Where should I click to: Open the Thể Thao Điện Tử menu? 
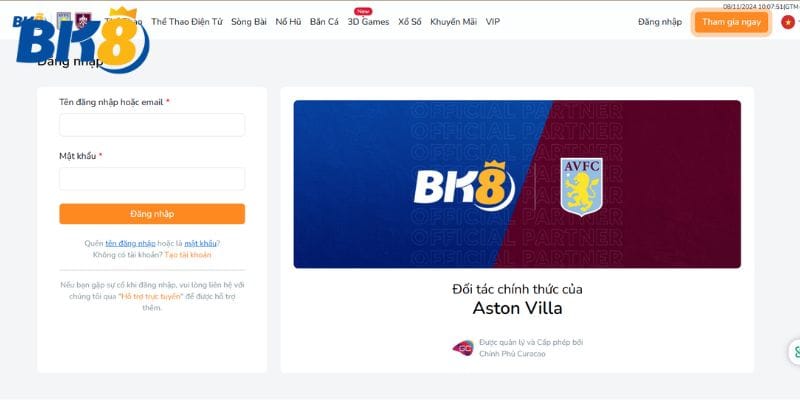pos(187,22)
